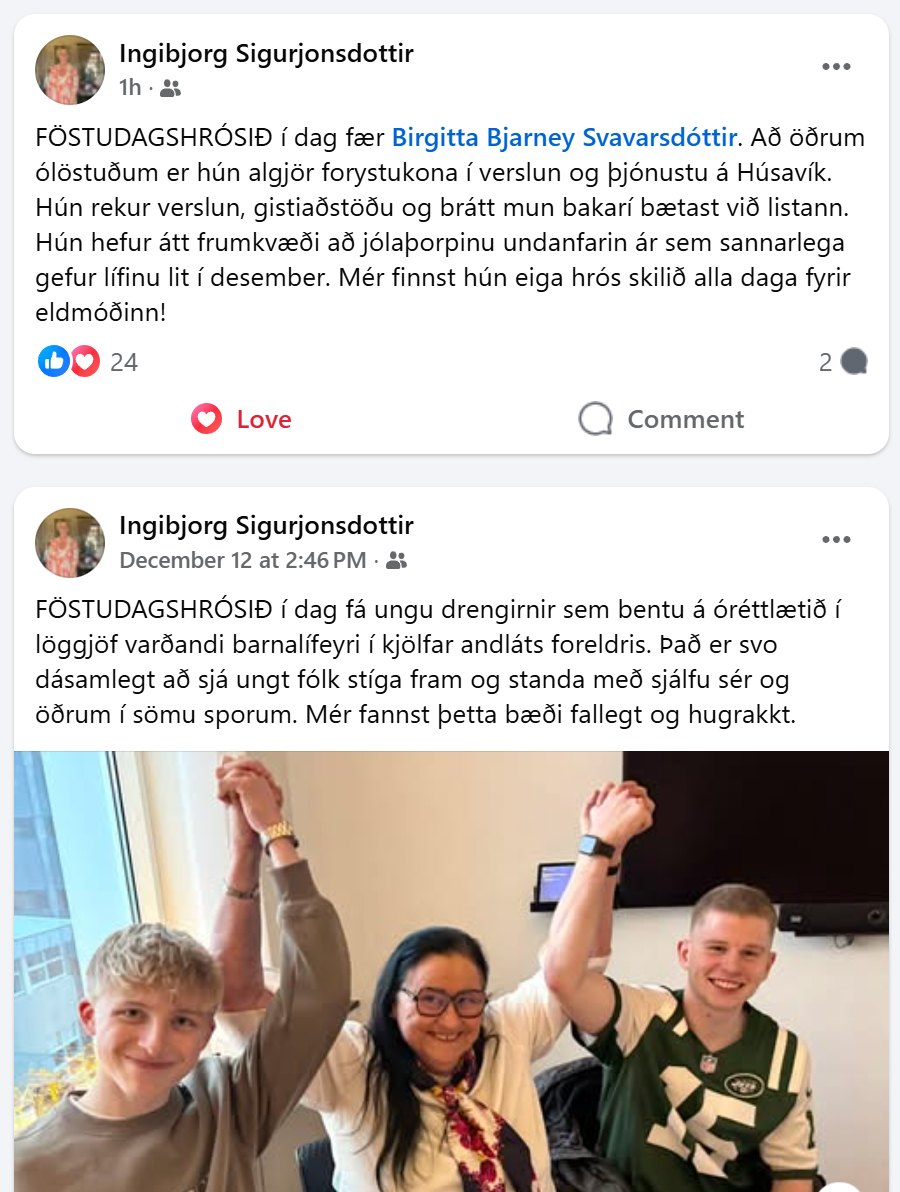Screen dimensions: 900x1192
Task: Open tagged profile Birgitta Bjarney Svavarsdóttir
Action: [x=565, y=138]
